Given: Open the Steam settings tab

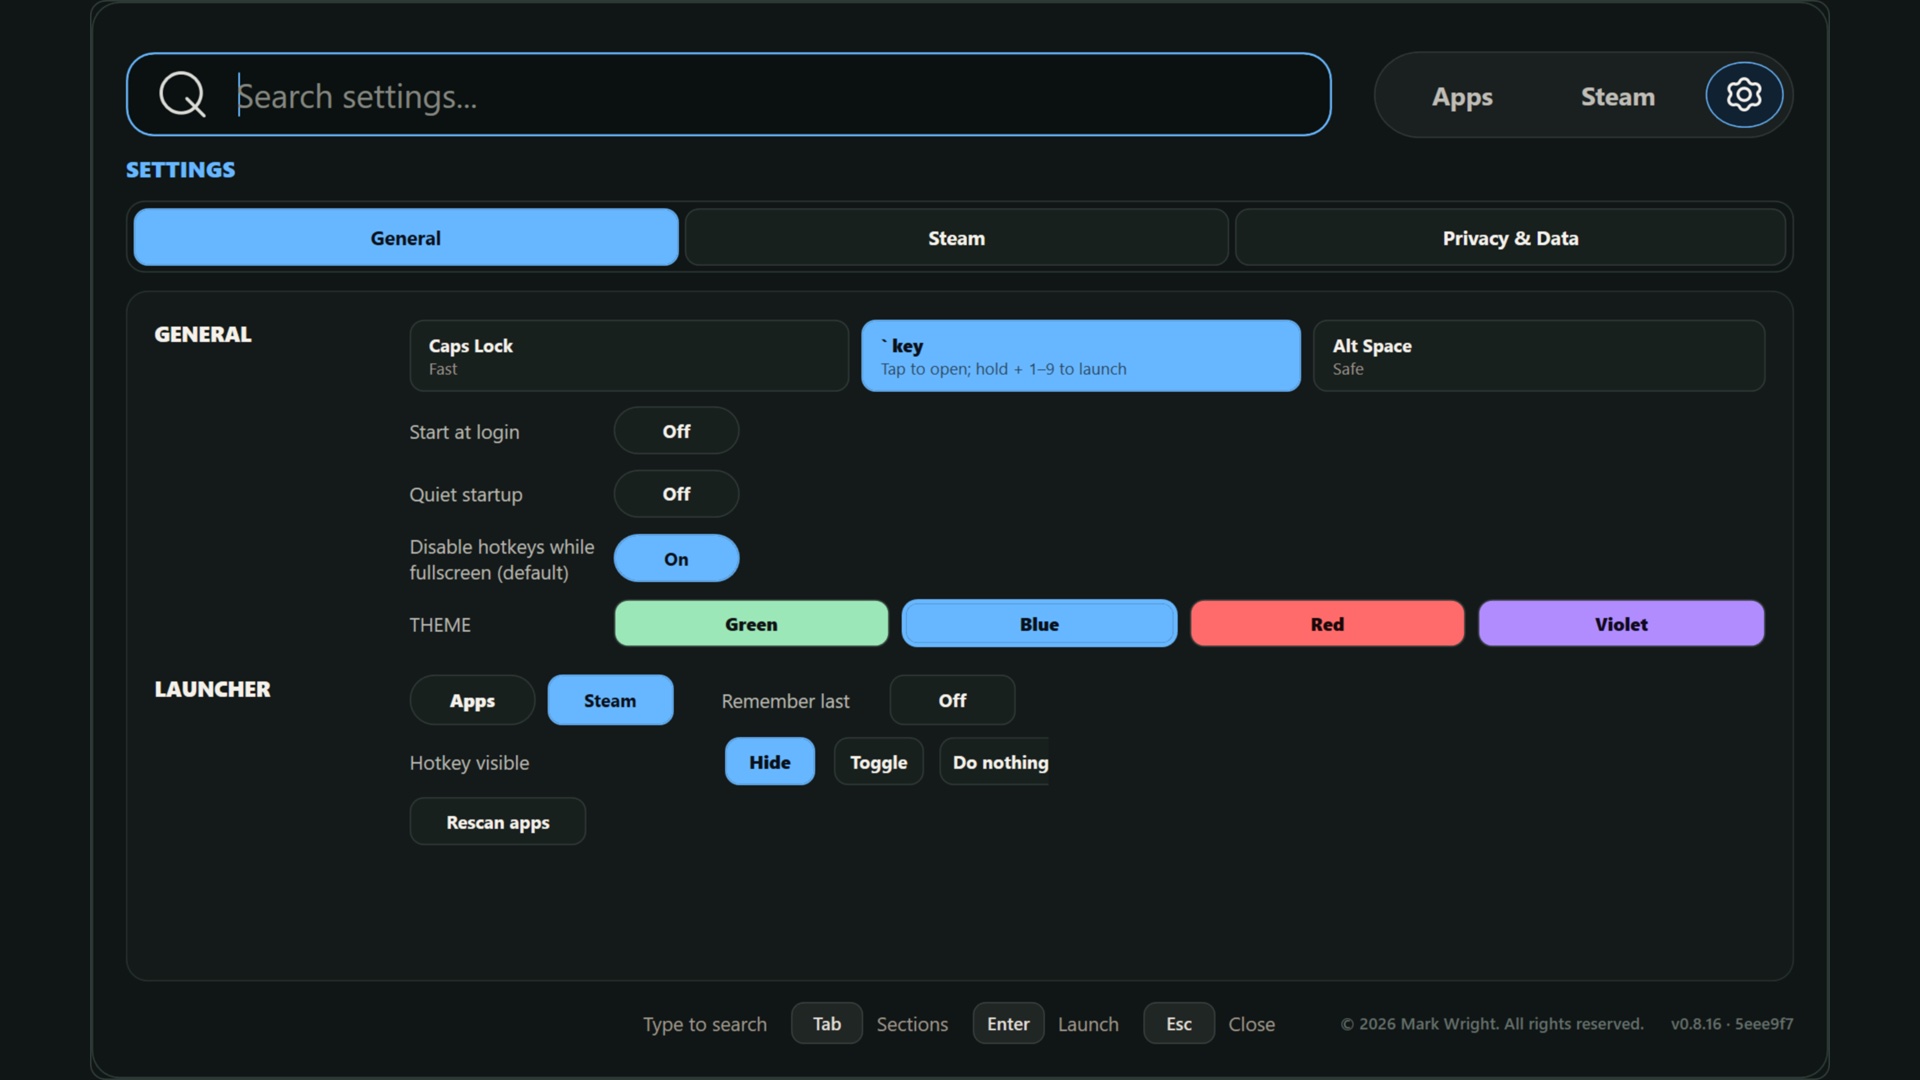Looking at the screenshot, I should pos(956,238).
